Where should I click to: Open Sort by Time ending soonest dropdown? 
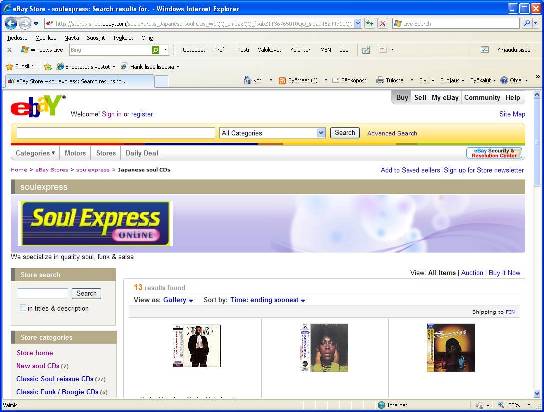(268, 300)
